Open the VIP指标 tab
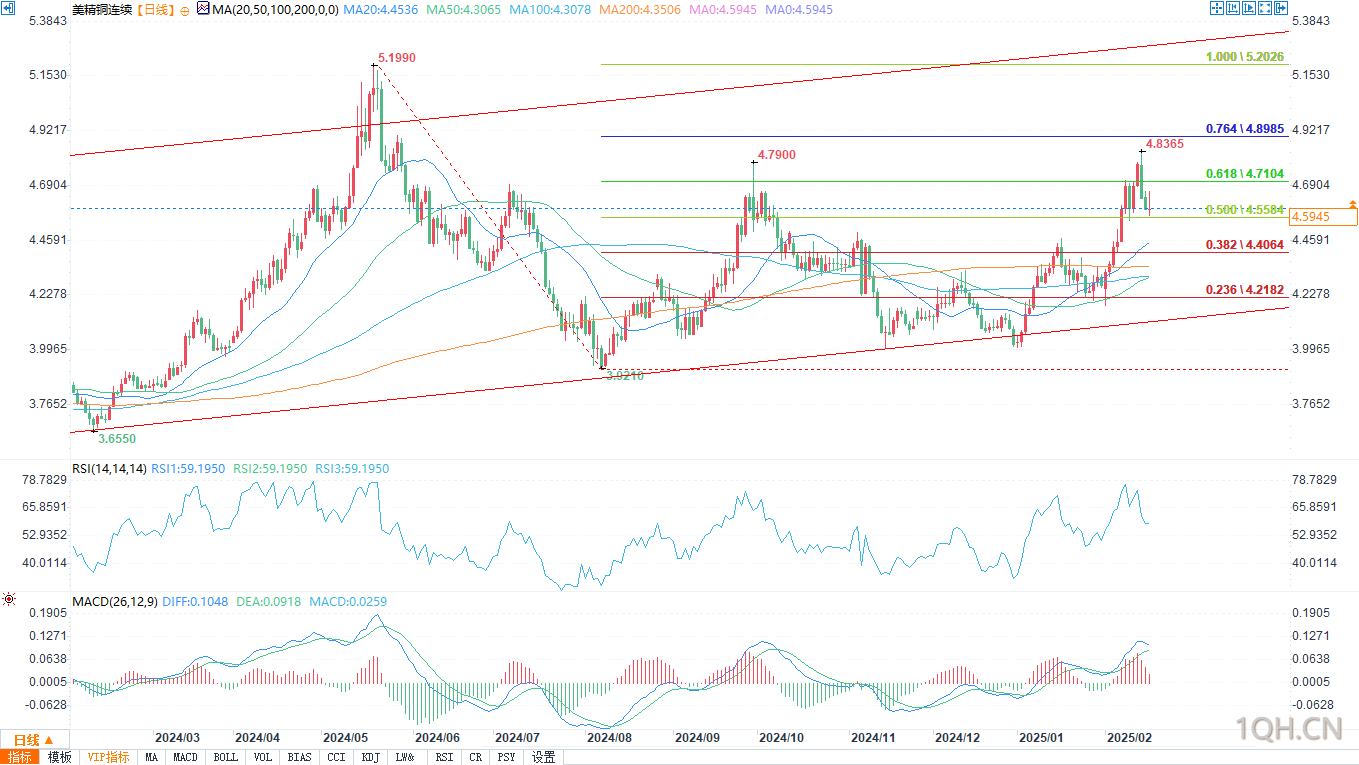Viewport: 1359px width, 765px height. click(x=108, y=757)
